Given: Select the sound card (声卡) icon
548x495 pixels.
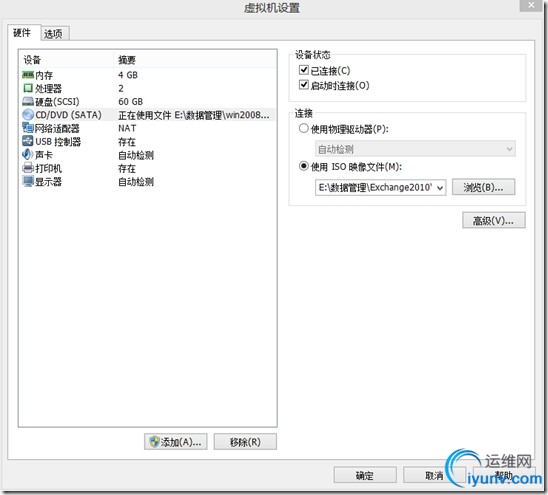Looking at the screenshot, I should pos(28,154).
